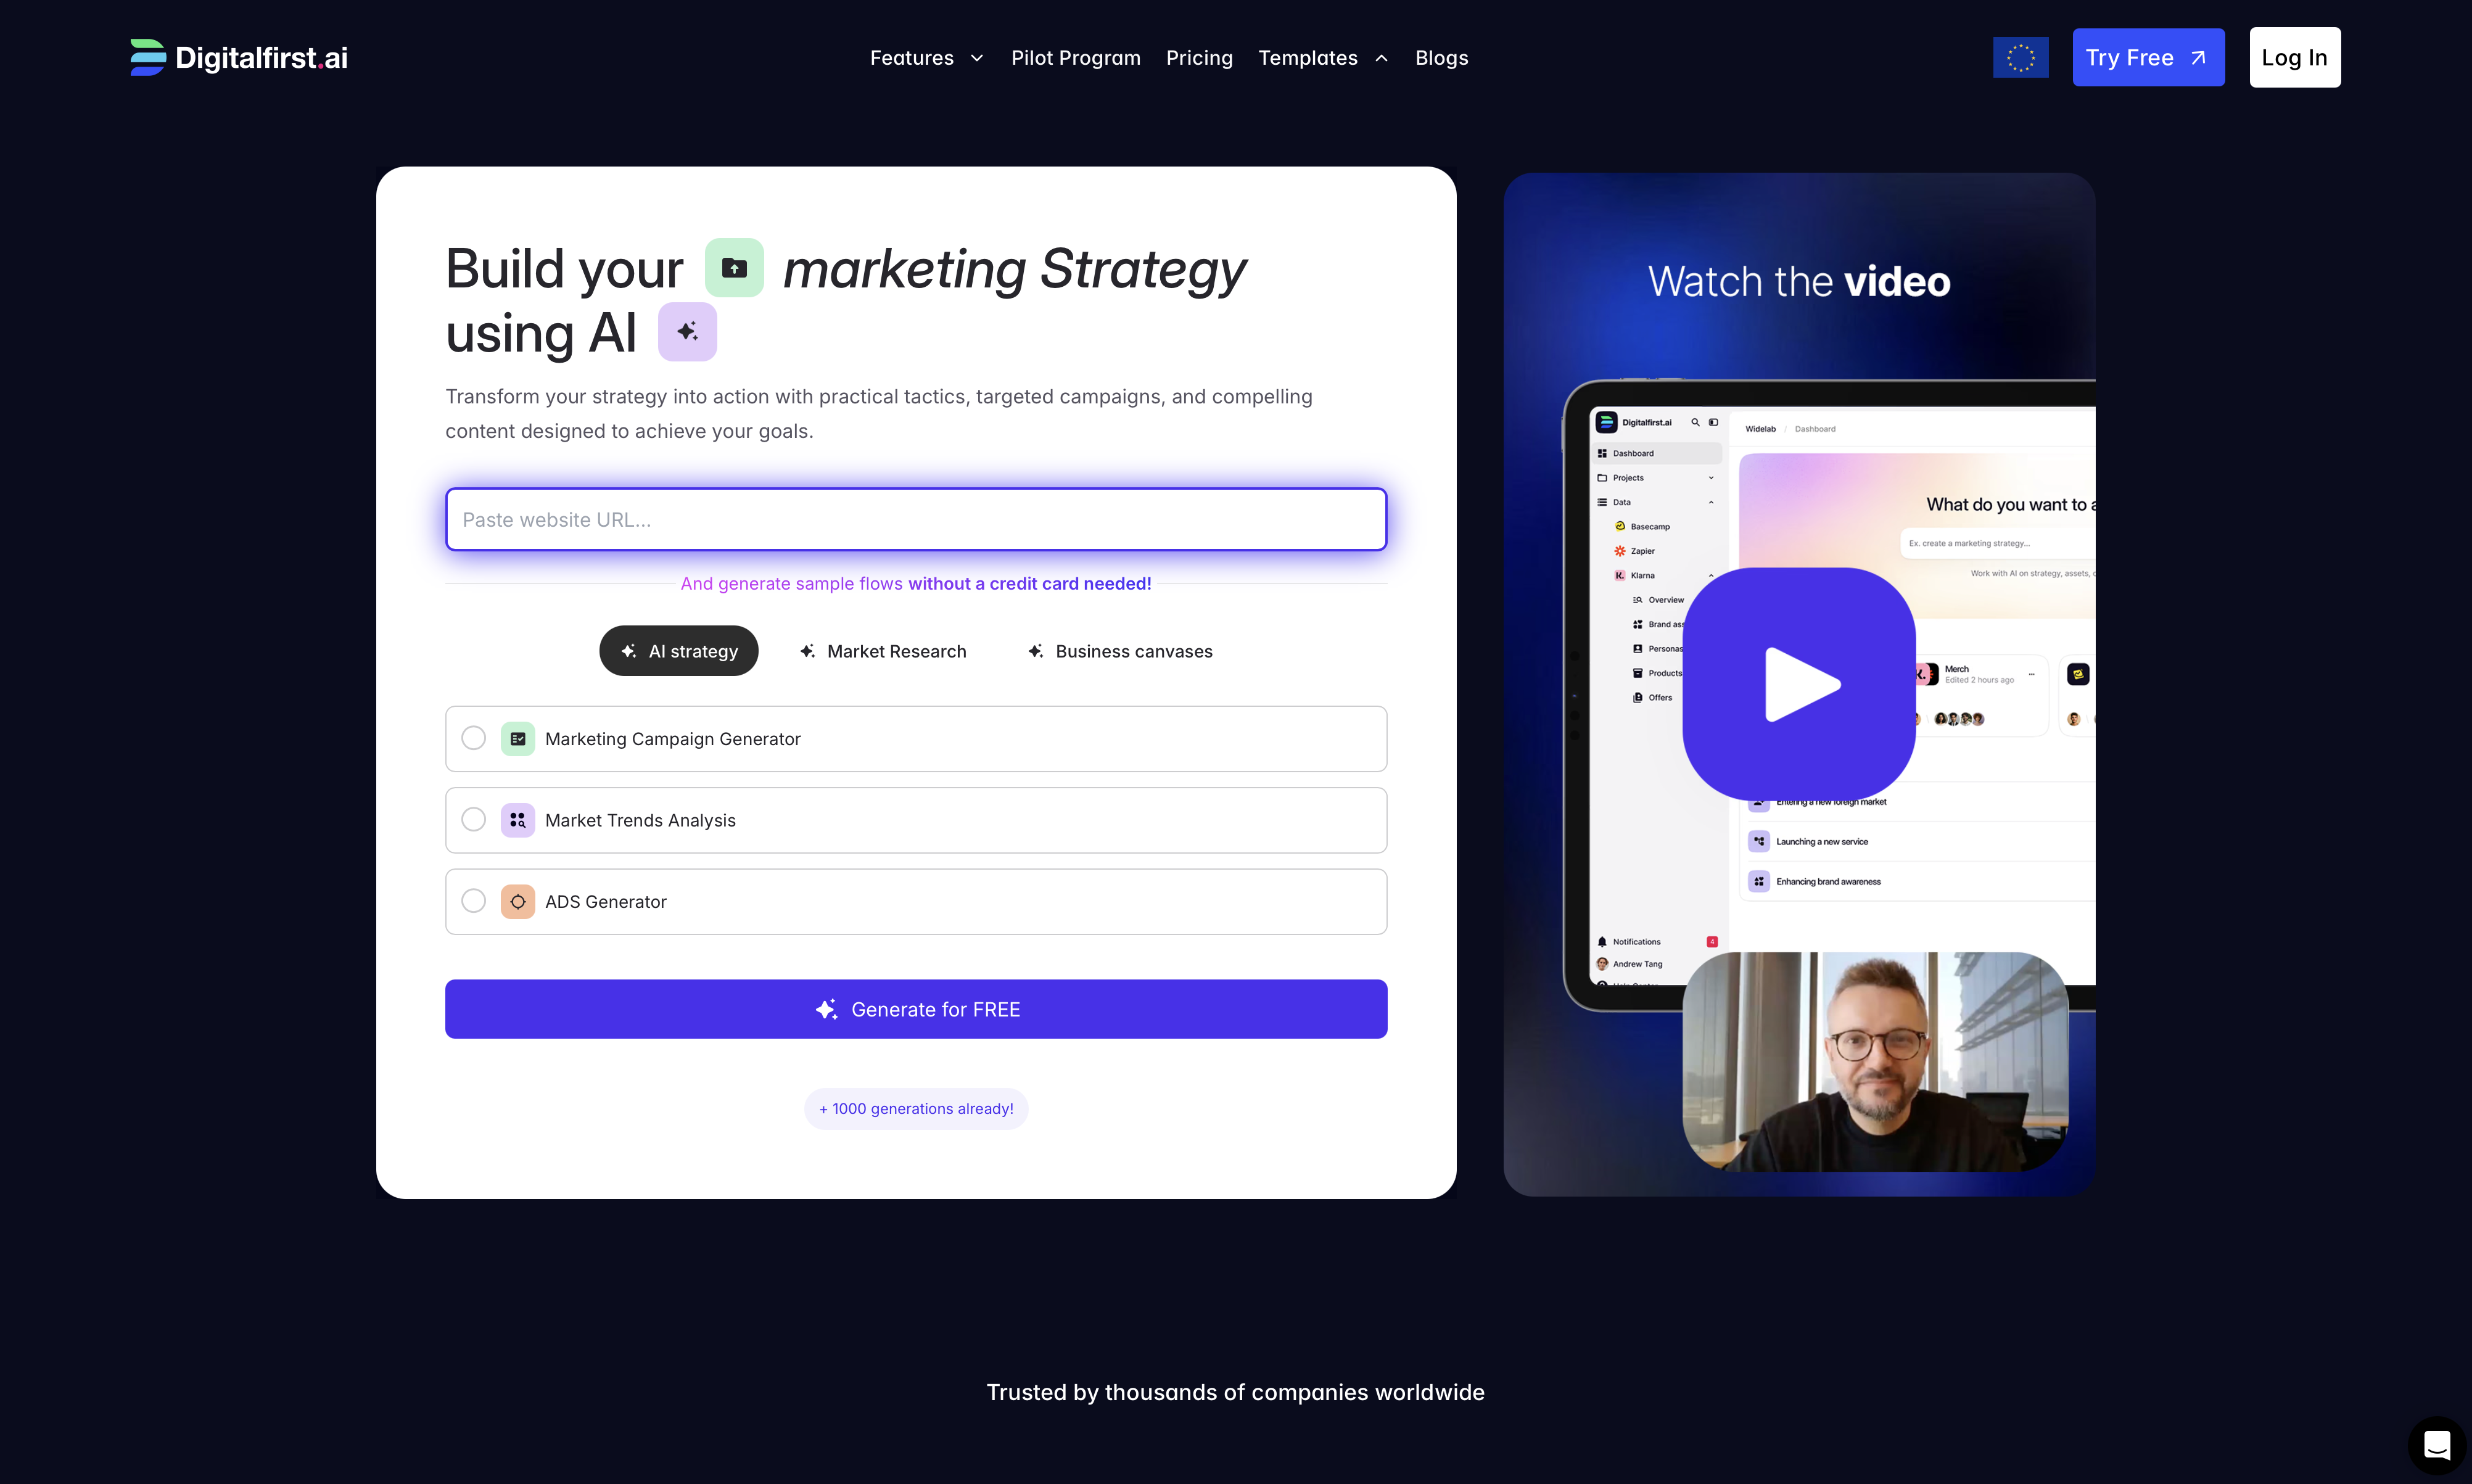The height and width of the screenshot is (1484, 2472).
Task: Select the Marketing Campaign Generator radio button
Action: click(x=474, y=738)
